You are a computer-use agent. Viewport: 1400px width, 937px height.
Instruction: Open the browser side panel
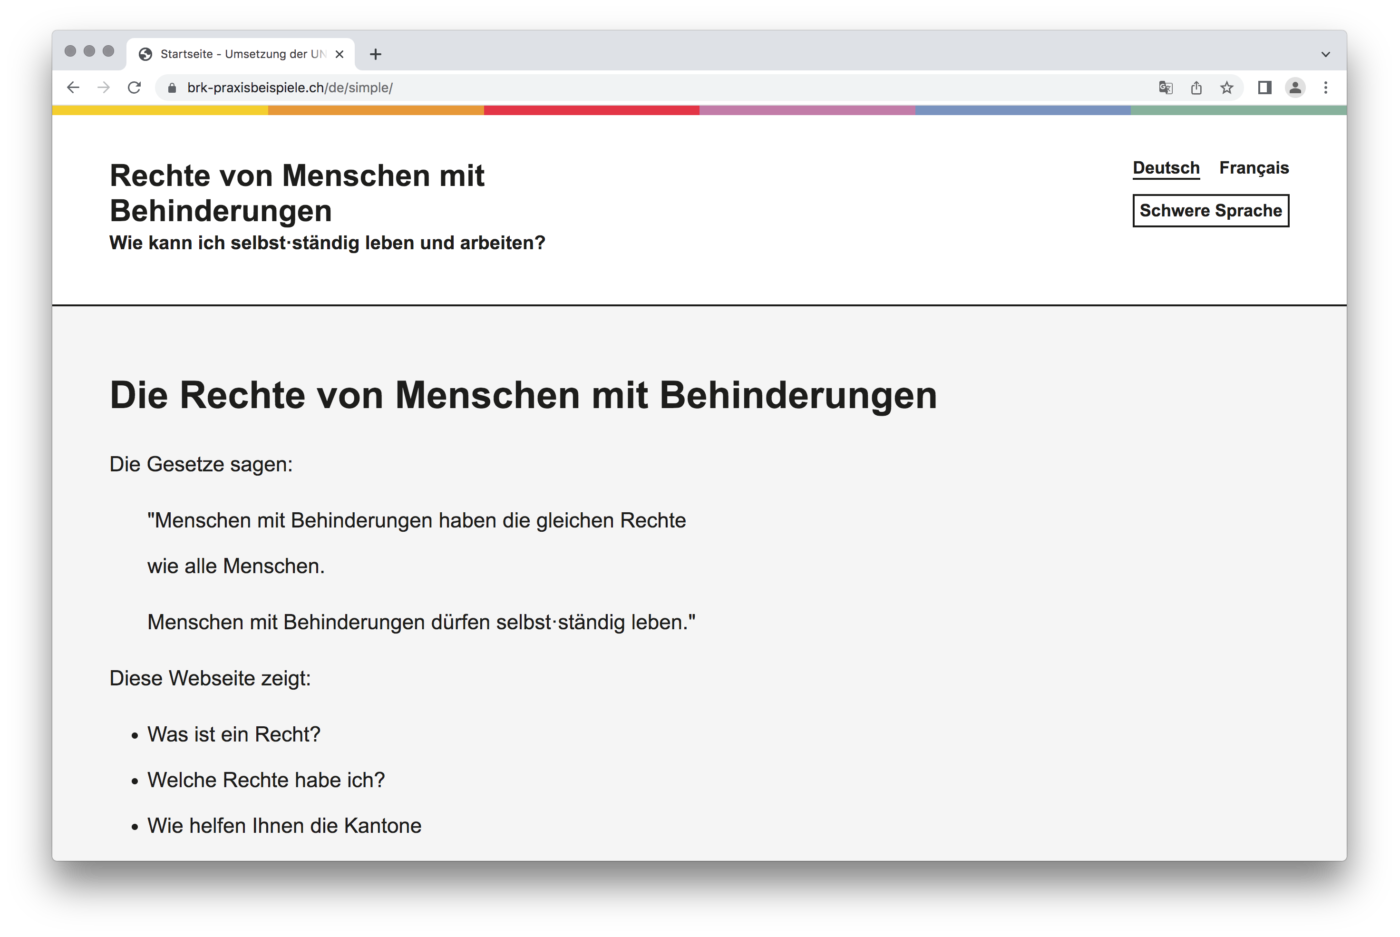1264,88
